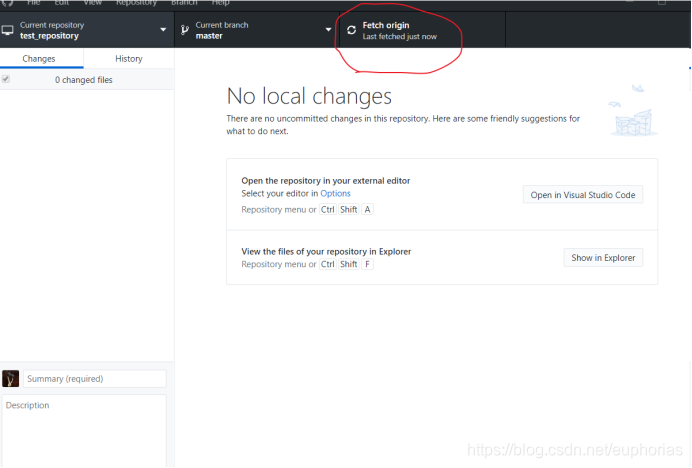The width and height of the screenshot is (692, 468).
Task: Switch to the History tab
Action: tap(128, 58)
